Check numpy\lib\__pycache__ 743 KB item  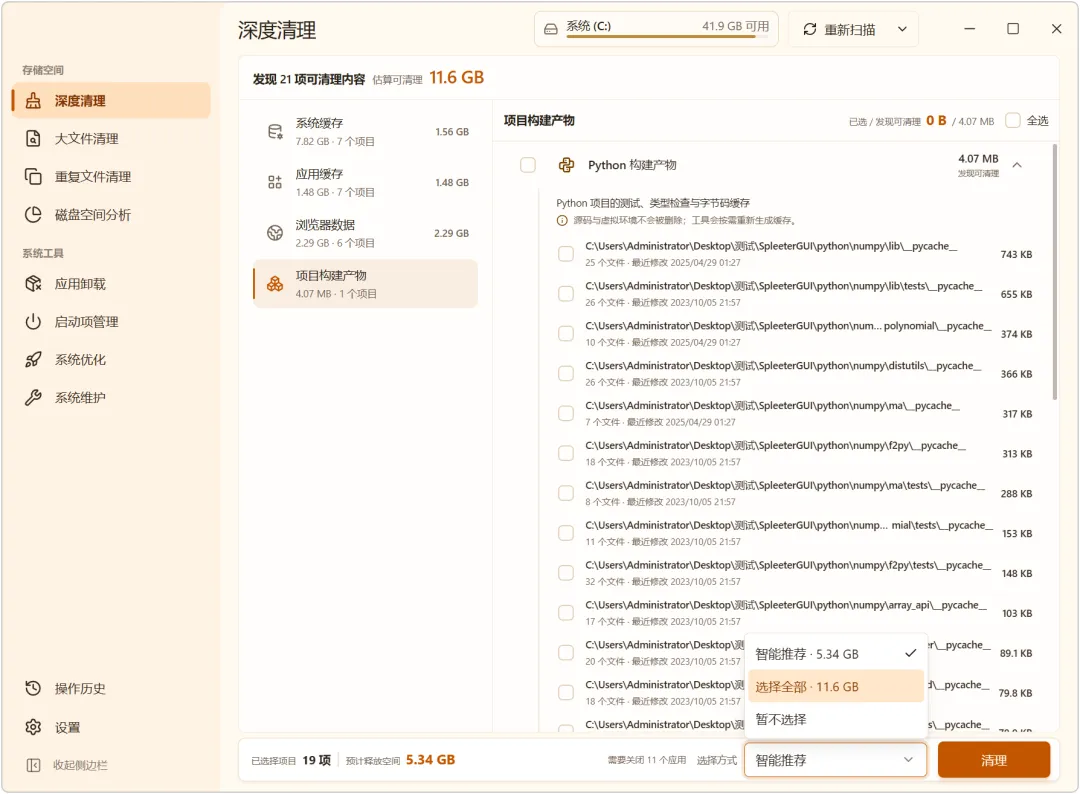pos(565,253)
